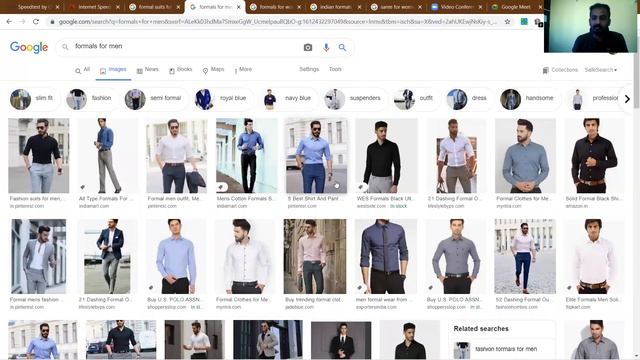Screen dimensions: 640x360
Task: Switch to the indian formals browser tab
Action: click(x=336, y=7)
